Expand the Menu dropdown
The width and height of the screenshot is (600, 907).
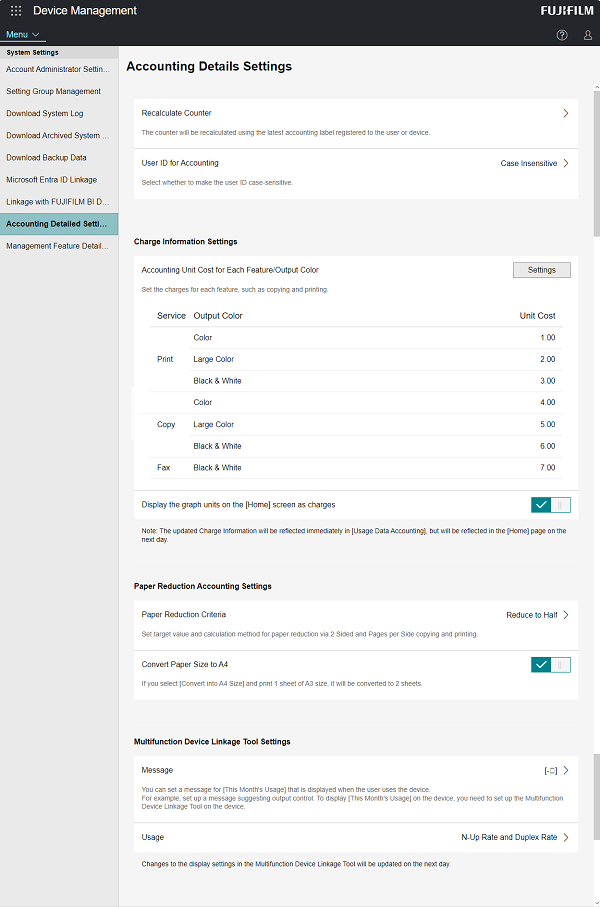point(23,35)
